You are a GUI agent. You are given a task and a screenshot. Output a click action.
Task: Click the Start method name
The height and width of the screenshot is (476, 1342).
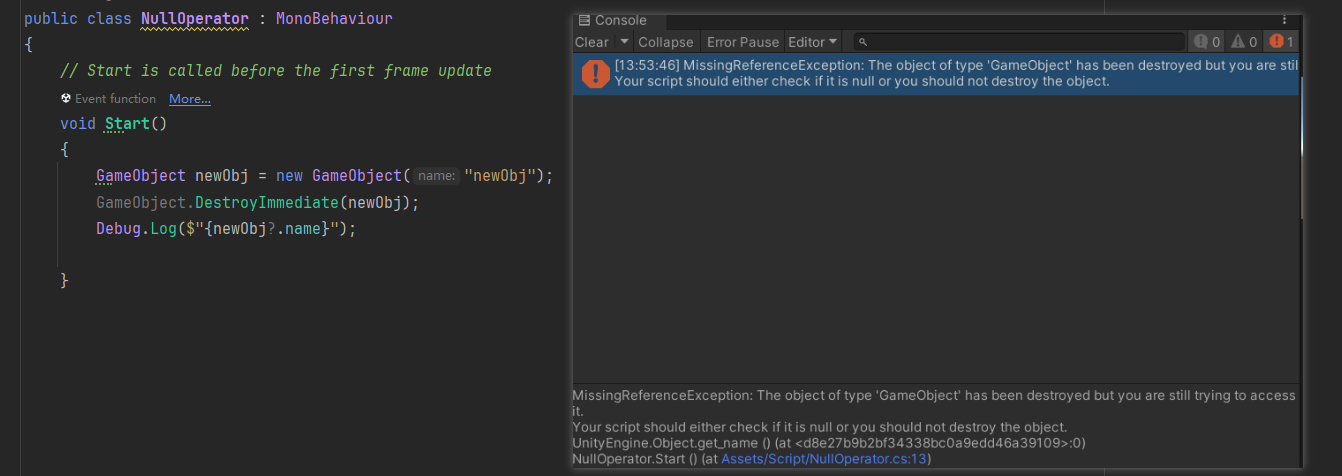click(x=126, y=124)
